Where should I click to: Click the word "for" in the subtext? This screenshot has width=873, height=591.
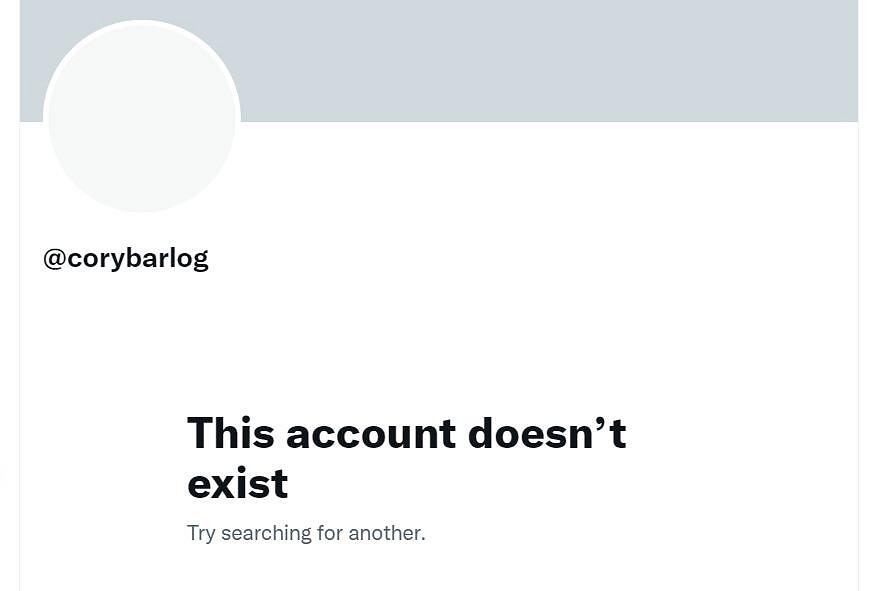click(x=330, y=533)
